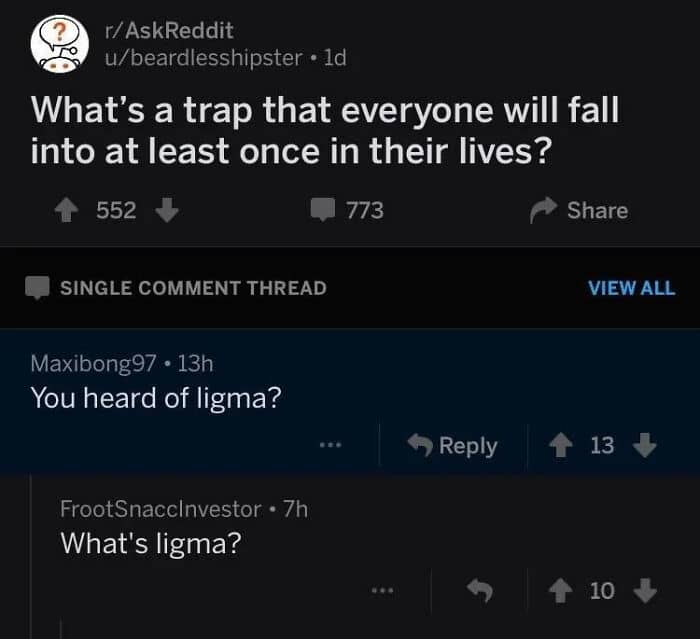Click the AskReddit subreddit avatar icon

(x=57, y=45)
